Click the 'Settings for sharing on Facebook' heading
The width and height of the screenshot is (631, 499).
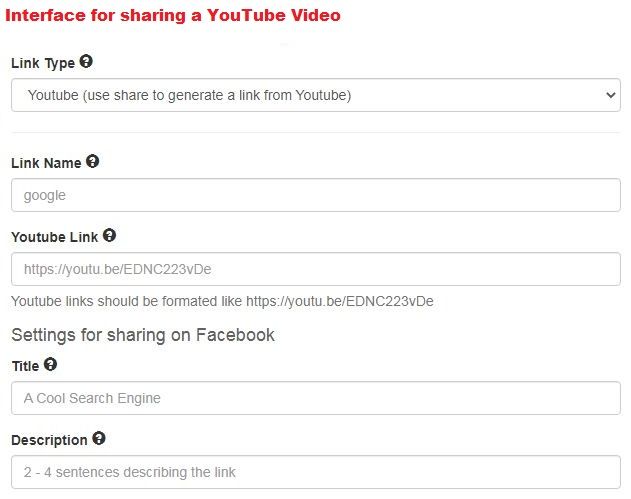[143, 335]
